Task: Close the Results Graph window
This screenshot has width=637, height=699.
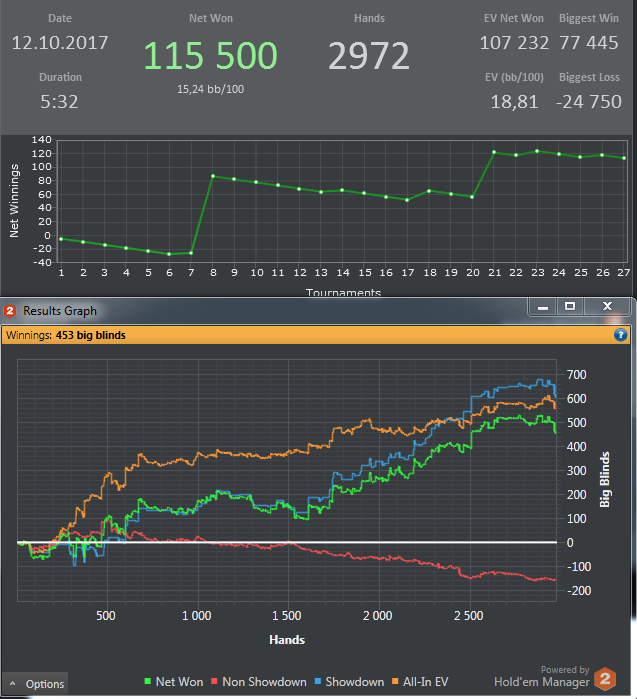Action: 607,307
